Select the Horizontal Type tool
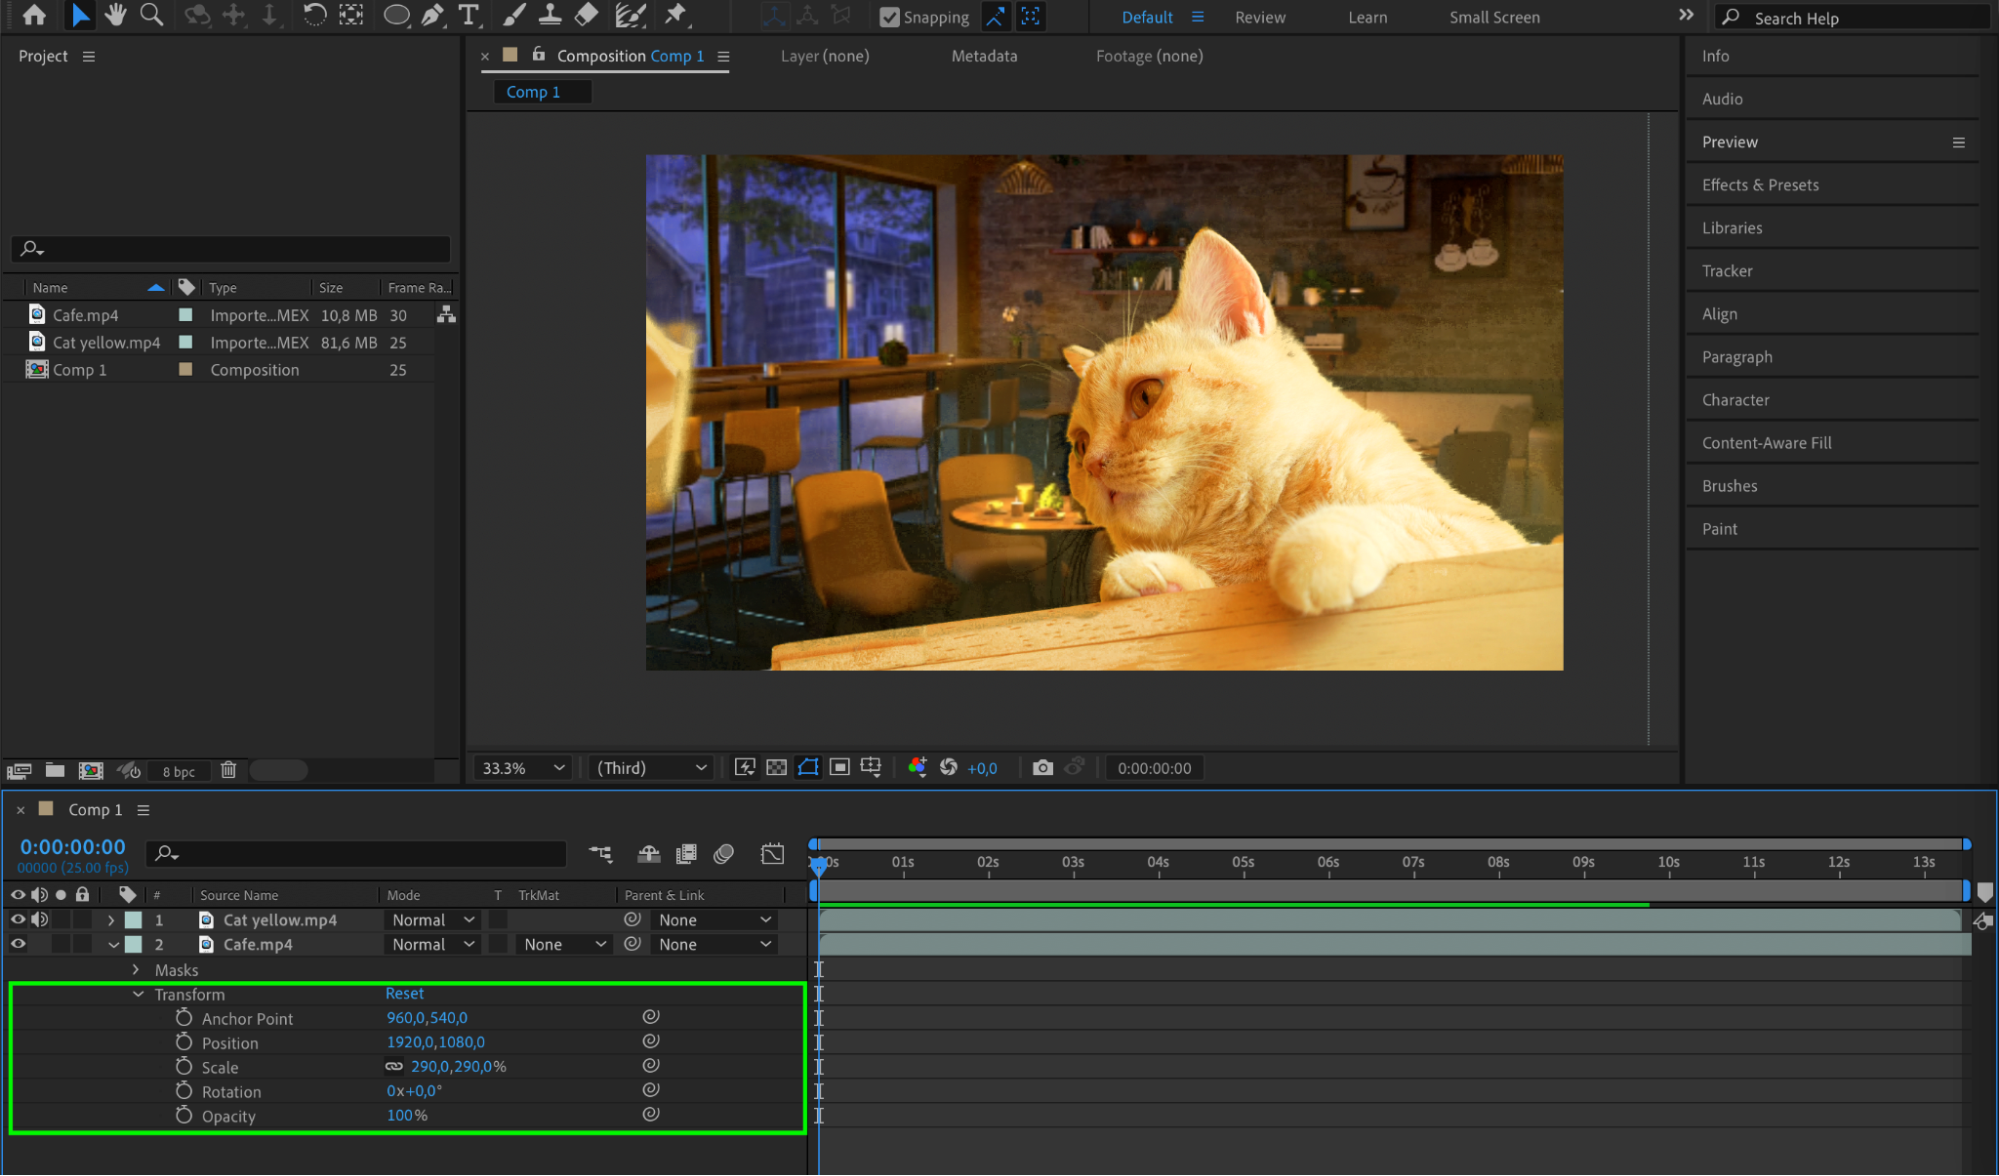 click(x=468, y=15)
